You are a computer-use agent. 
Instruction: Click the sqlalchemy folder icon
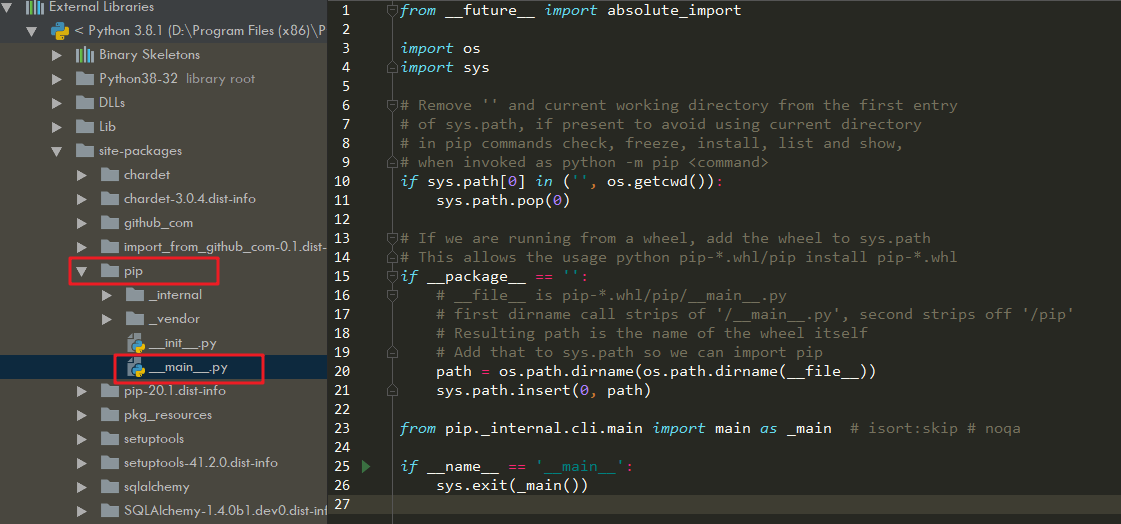(110, 487)
